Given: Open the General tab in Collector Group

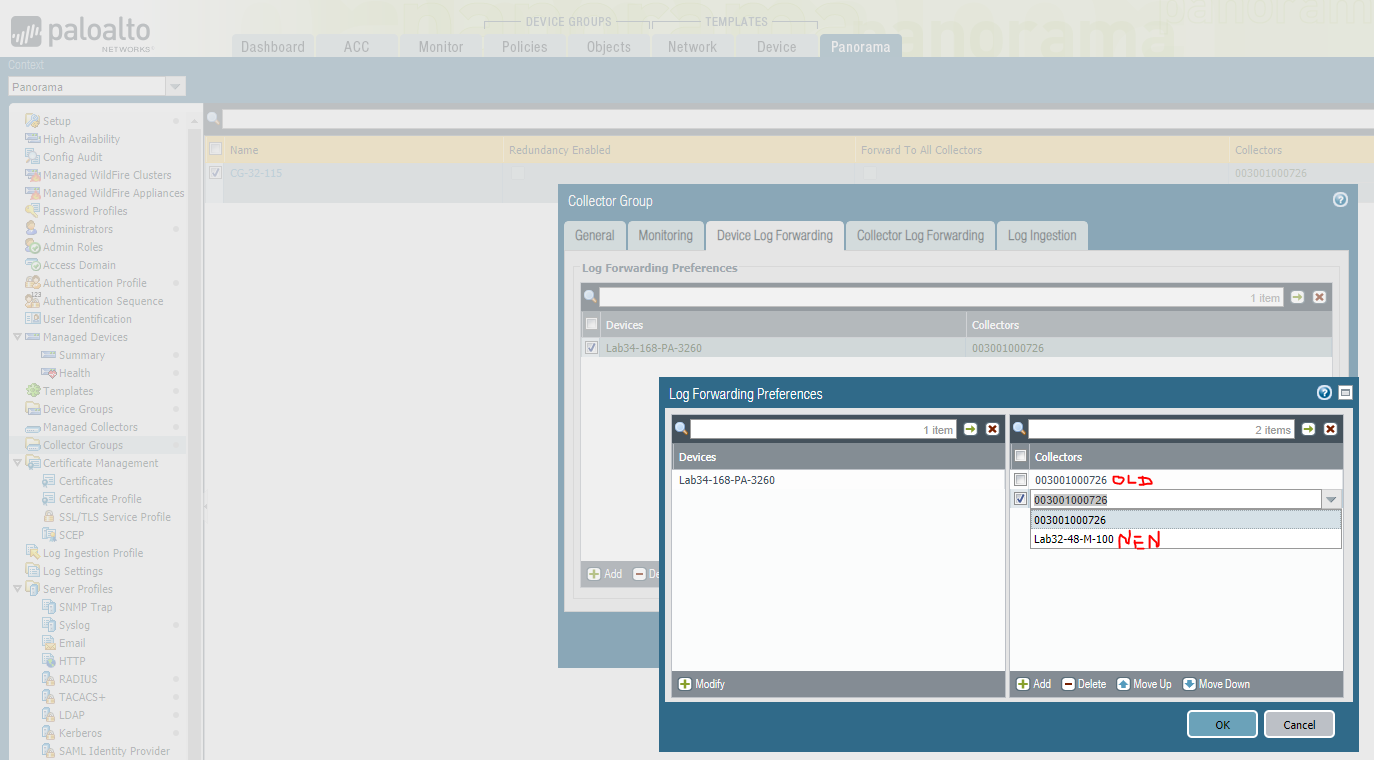Looking at the screenshot, I should click(x=594, y=235).
